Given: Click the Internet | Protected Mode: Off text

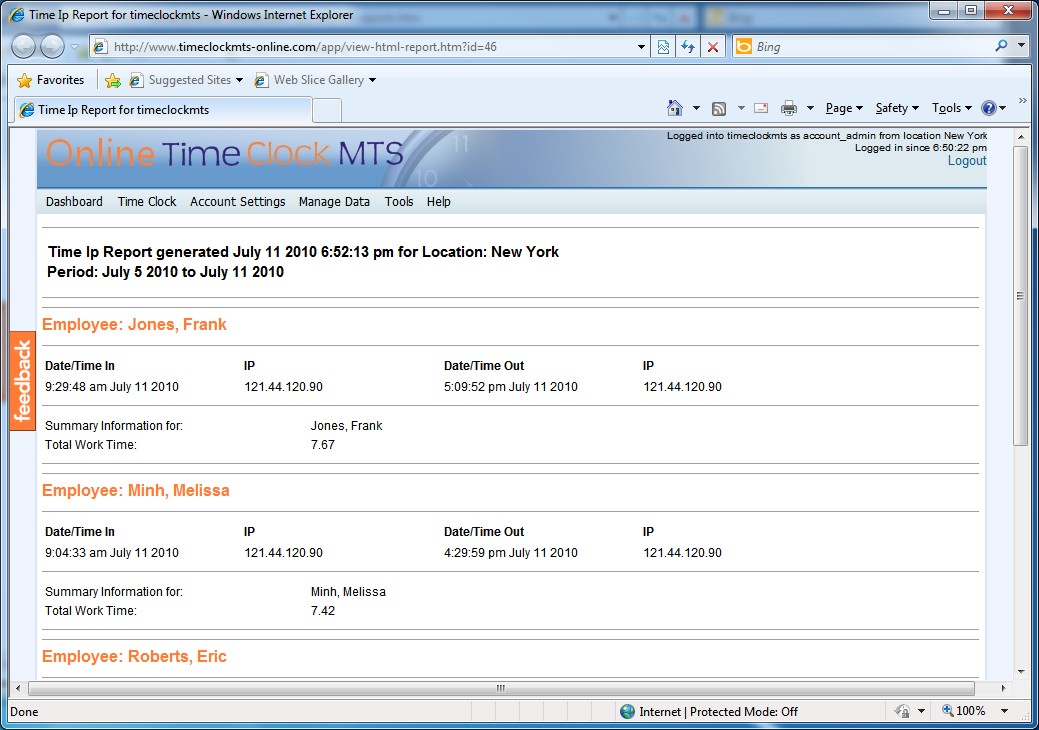Looking at the screenshot, I should (718, 711).
